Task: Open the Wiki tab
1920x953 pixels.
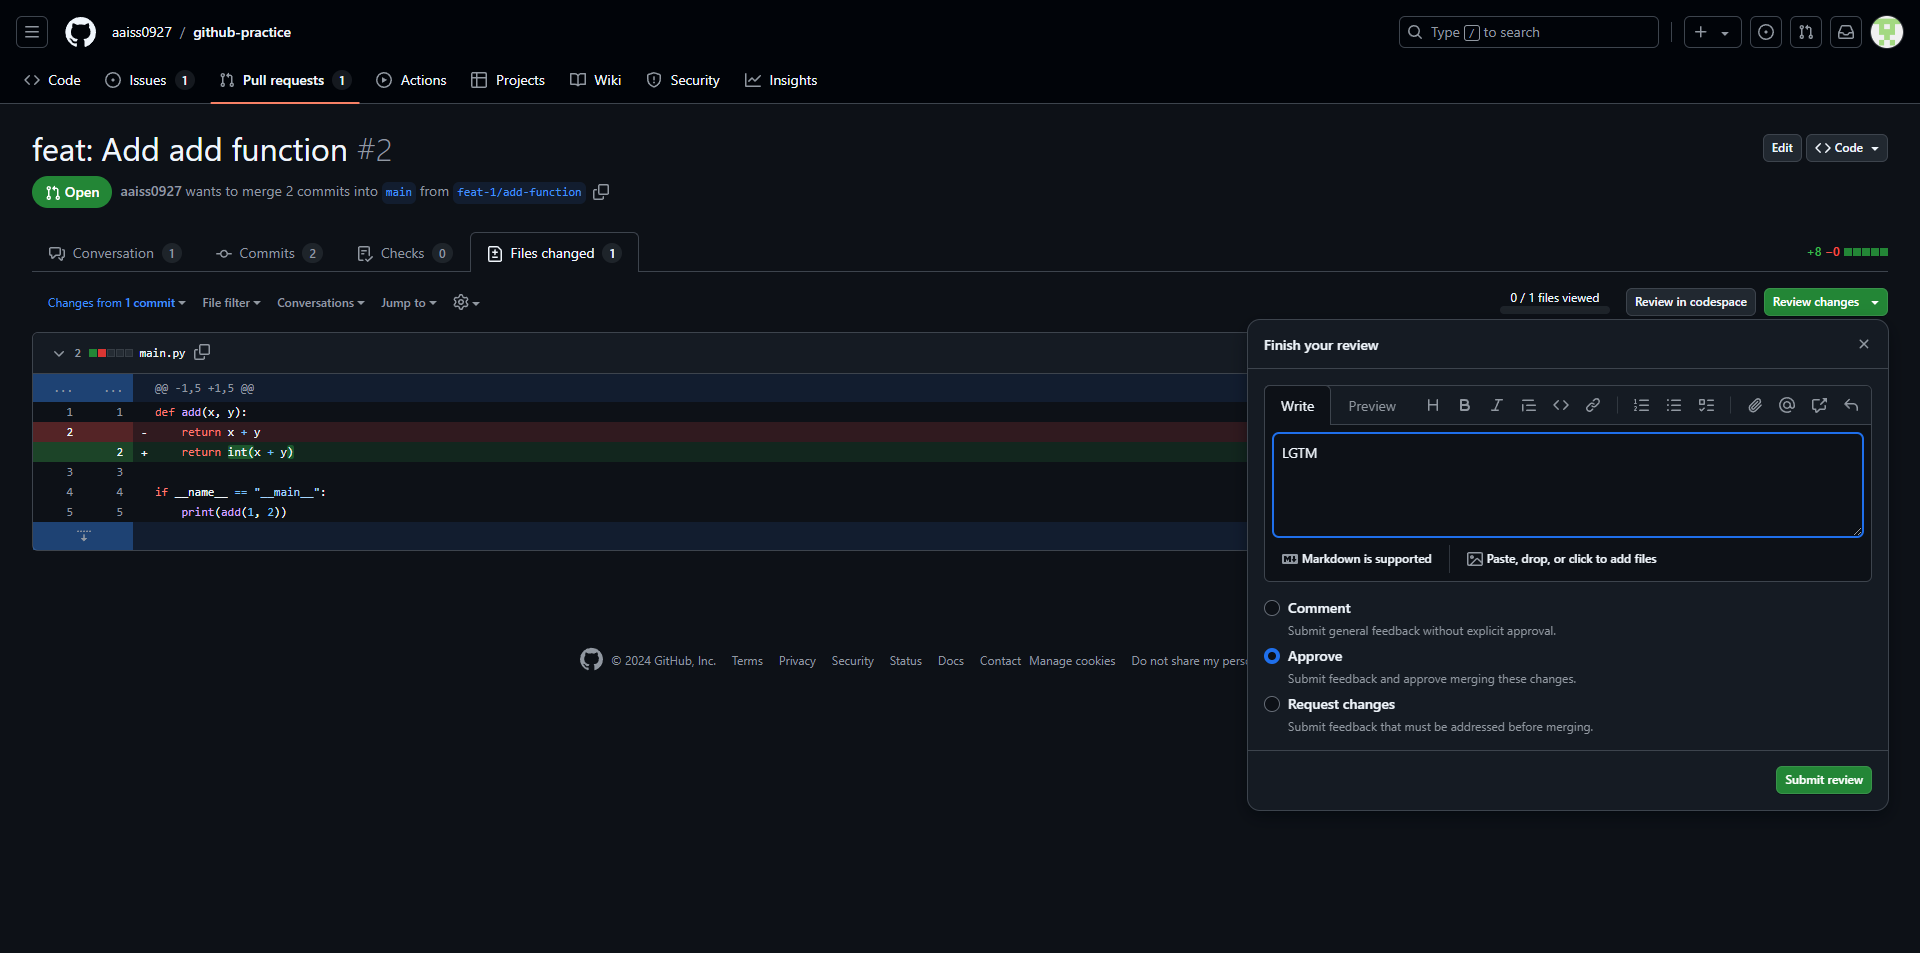Action: tap(596, 80)
